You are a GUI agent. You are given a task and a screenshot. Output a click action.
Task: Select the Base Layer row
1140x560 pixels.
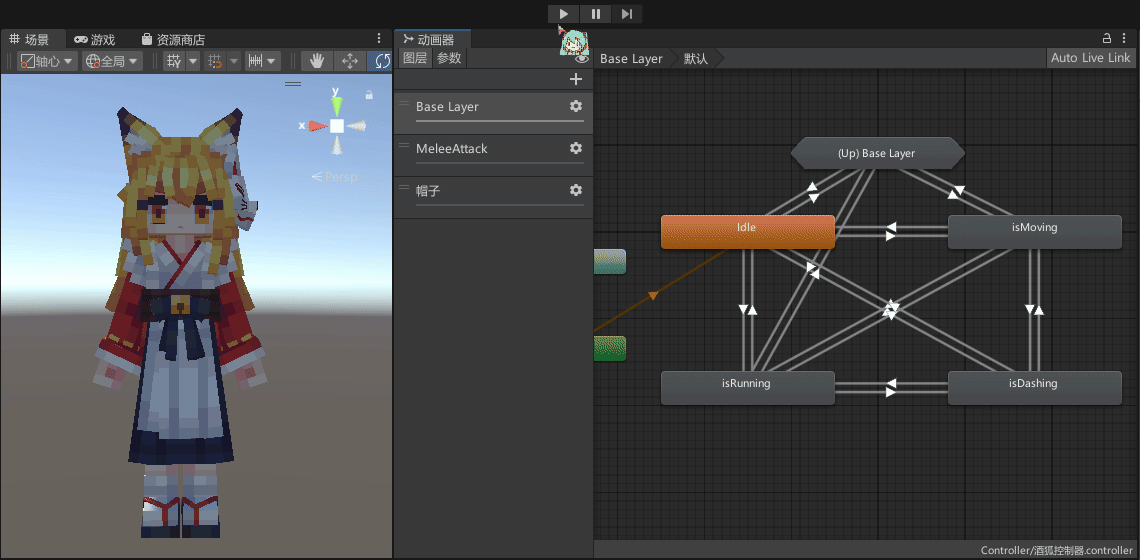pyautogui.click(x=494, y=113)
